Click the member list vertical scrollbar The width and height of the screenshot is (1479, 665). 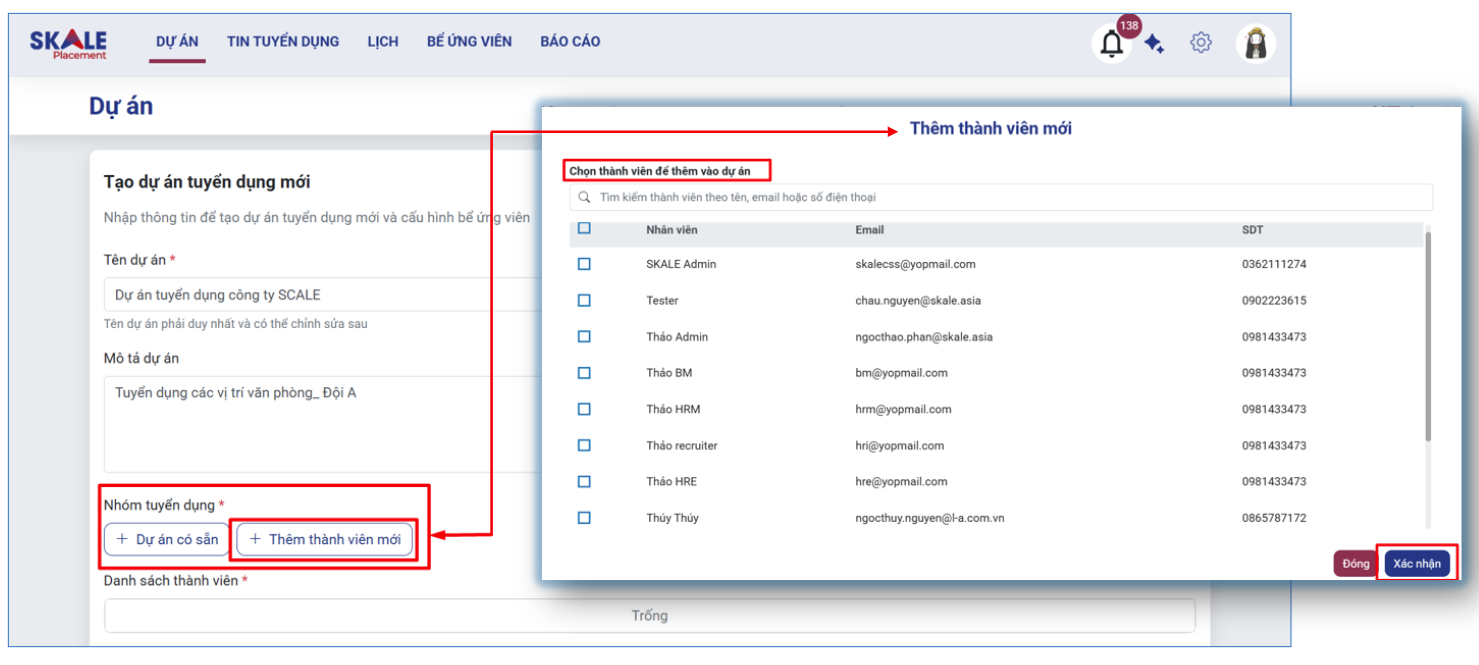[x=1427, y=335]
